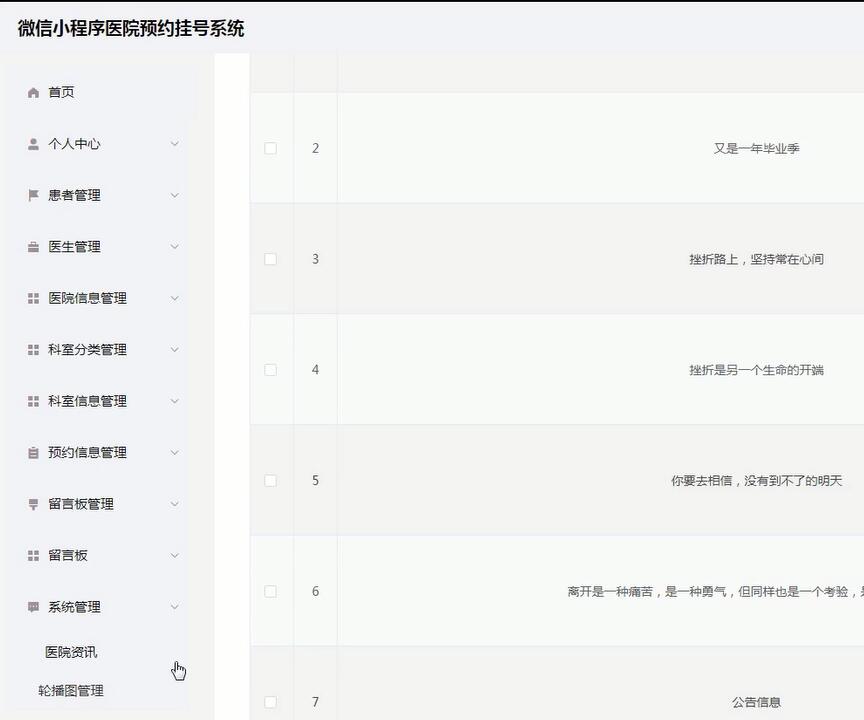Screen dimensions: 864x720
Task: Check the checkbox for row 2
Action: click(270, 147)
